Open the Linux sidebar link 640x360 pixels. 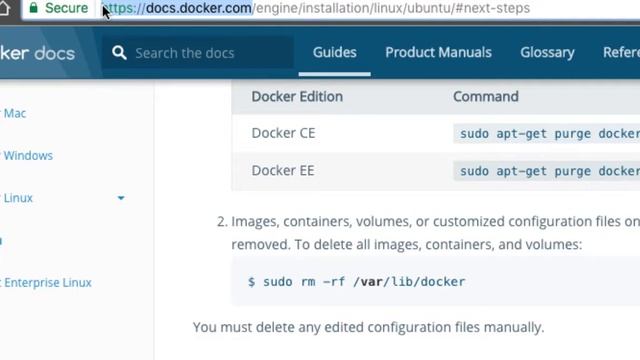(x=18, y=198)
